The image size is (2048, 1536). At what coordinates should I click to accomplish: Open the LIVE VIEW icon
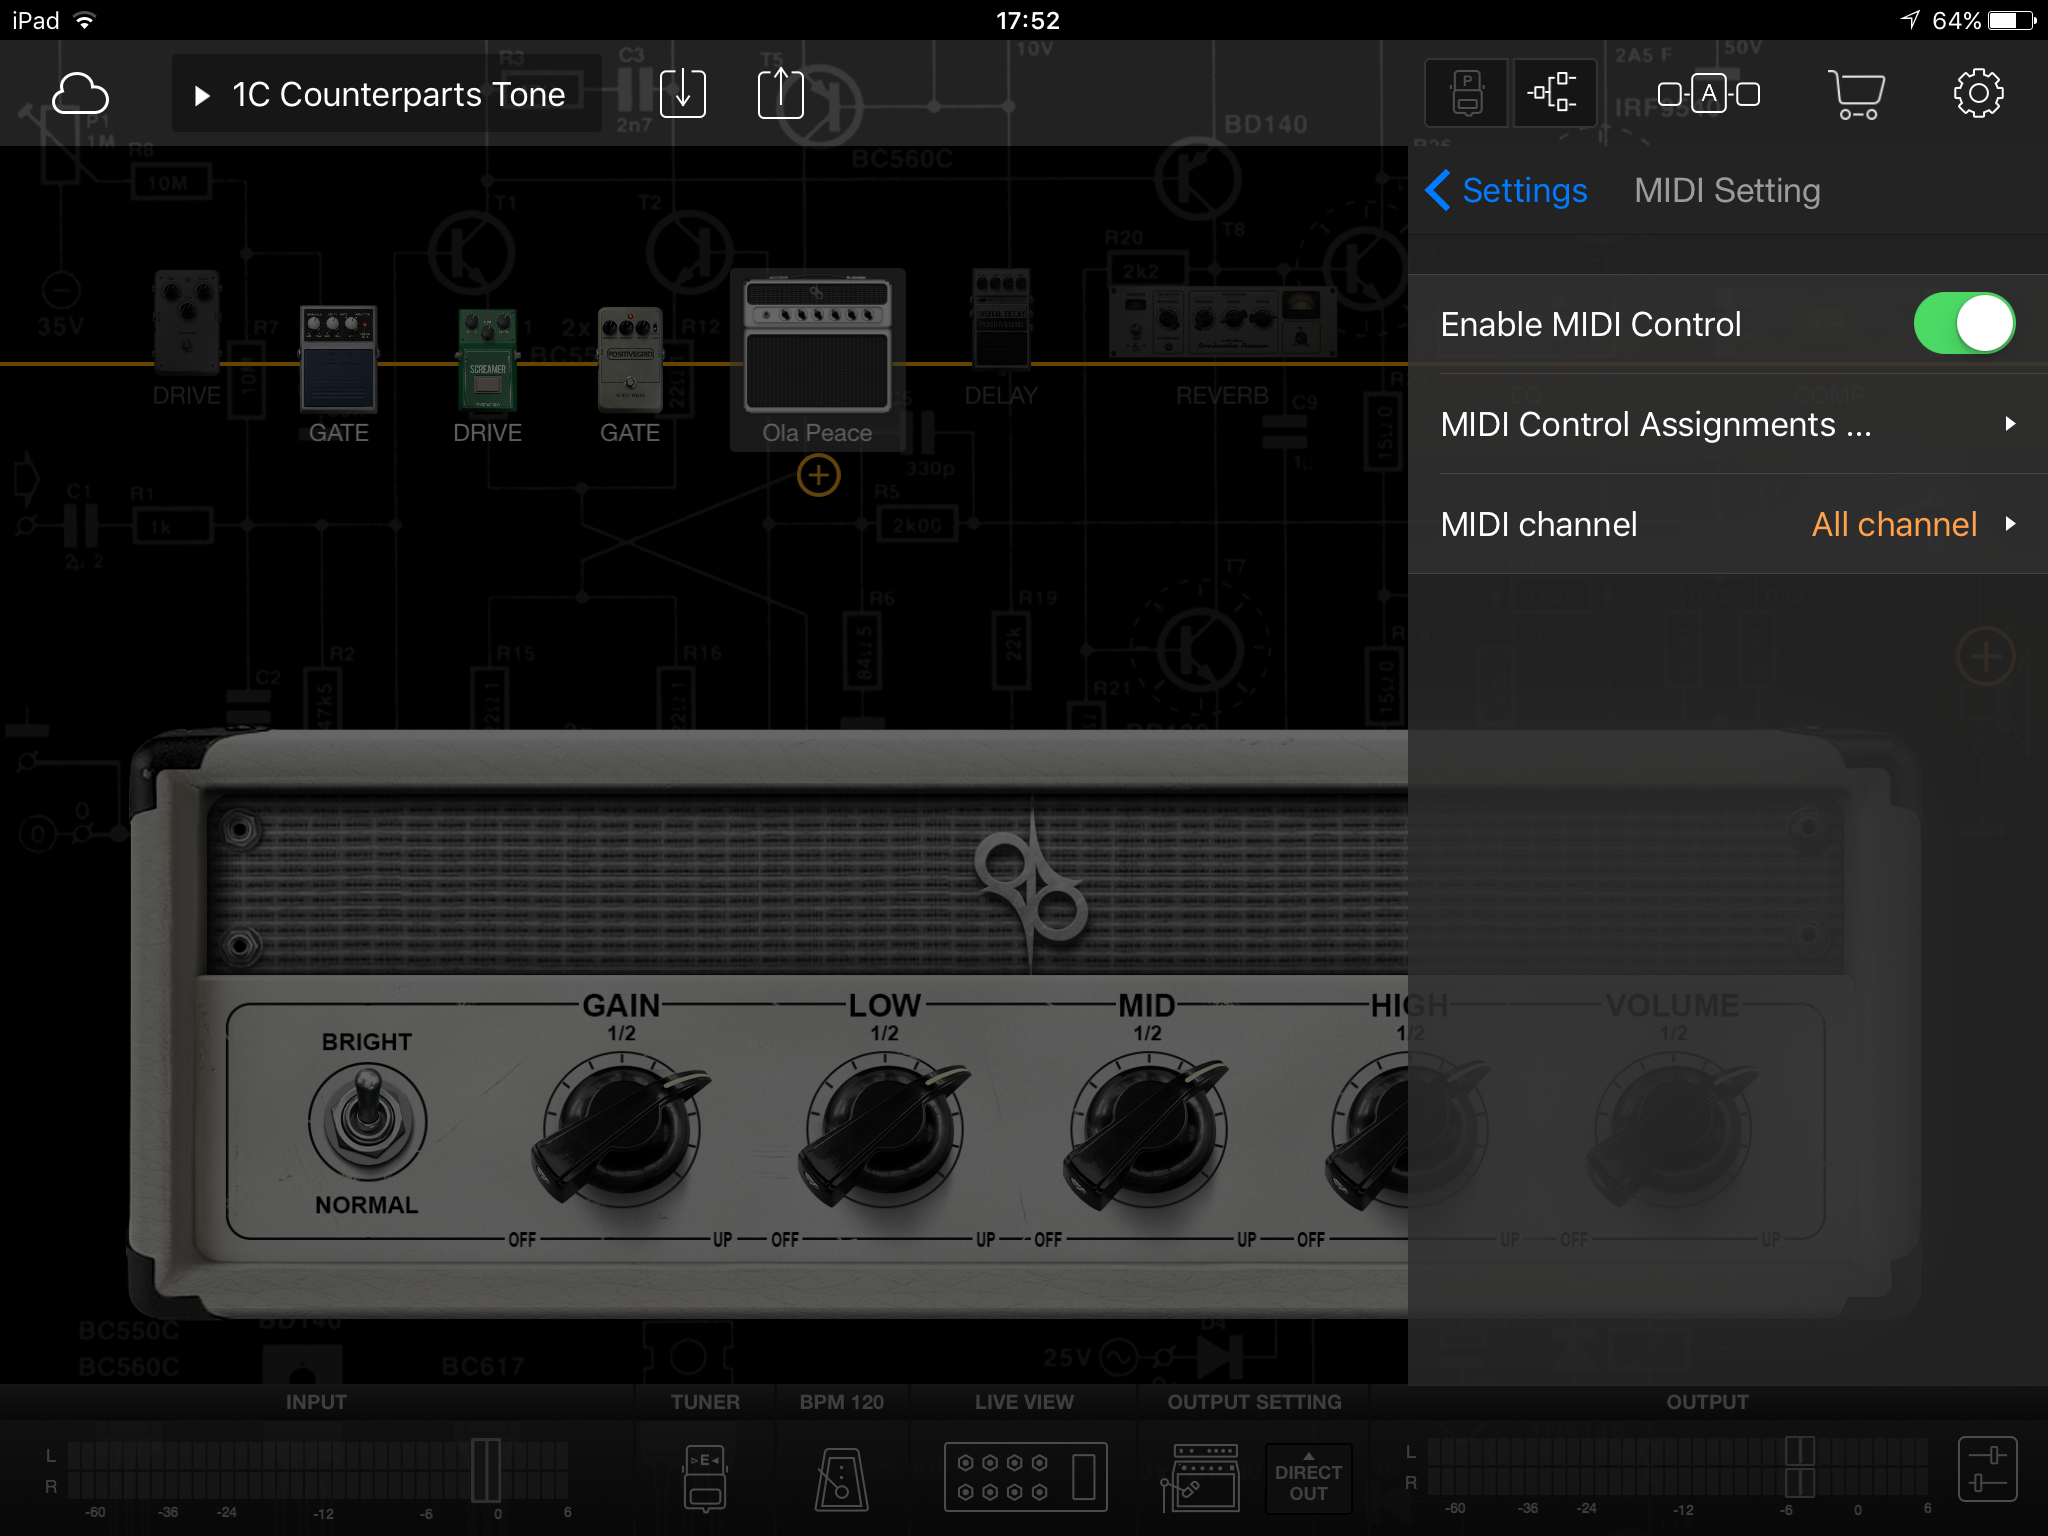click(x=1025, y=1477)
